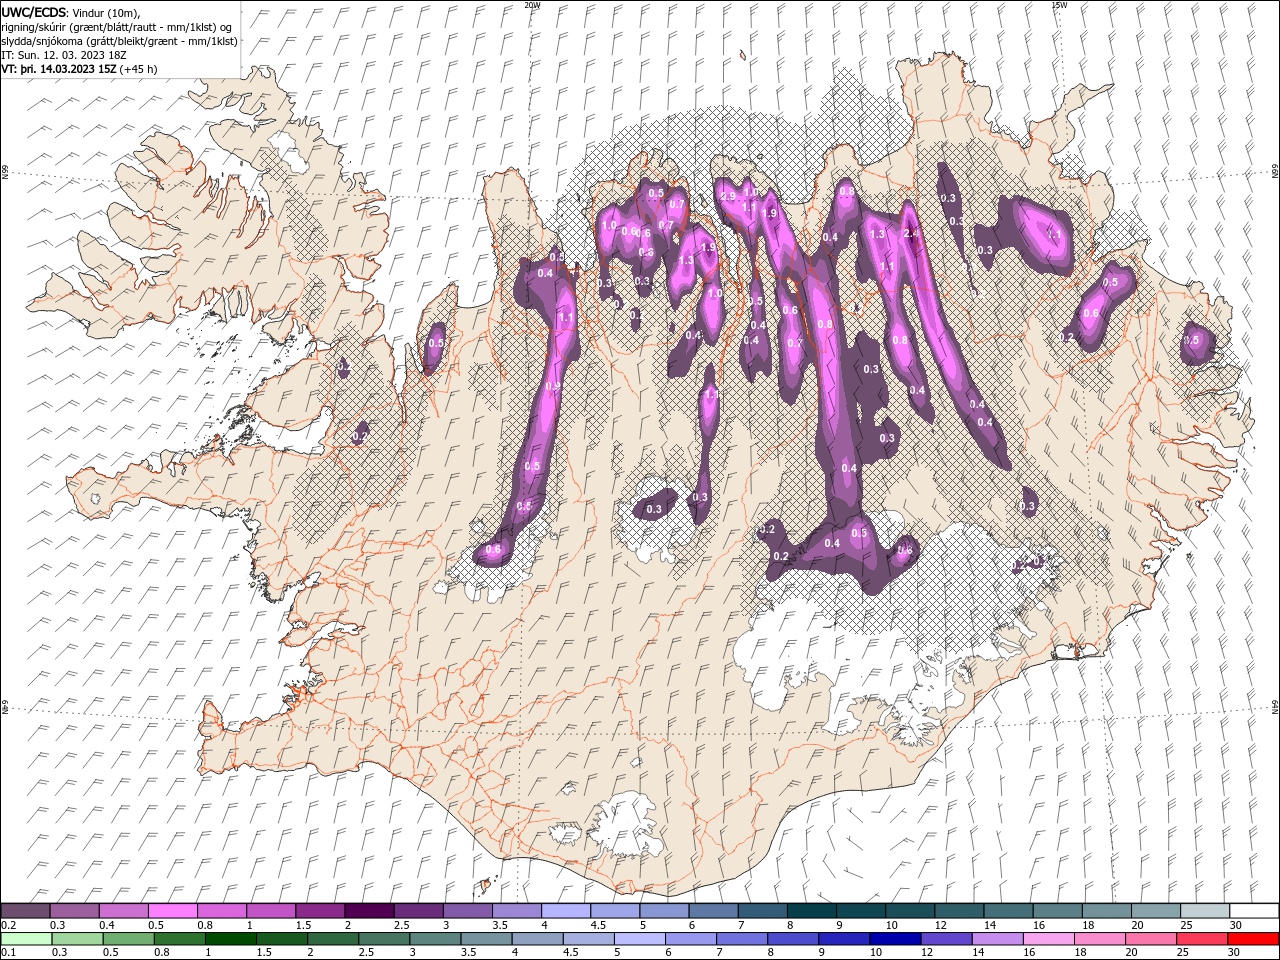Click the 6 slate-blue swatch in top legend row
The image size is (1280, 960).
point(713,911)
